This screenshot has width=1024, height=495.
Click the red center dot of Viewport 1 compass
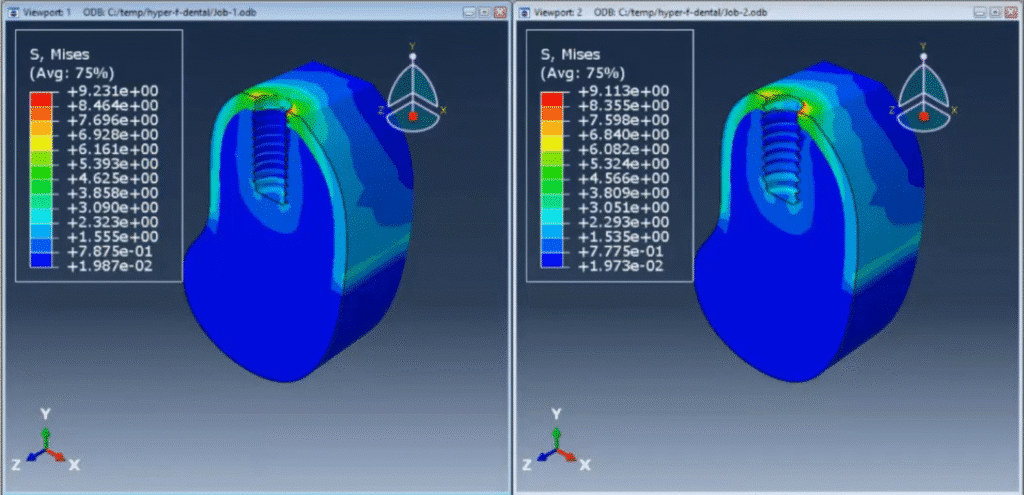click(x=413, y=116)
